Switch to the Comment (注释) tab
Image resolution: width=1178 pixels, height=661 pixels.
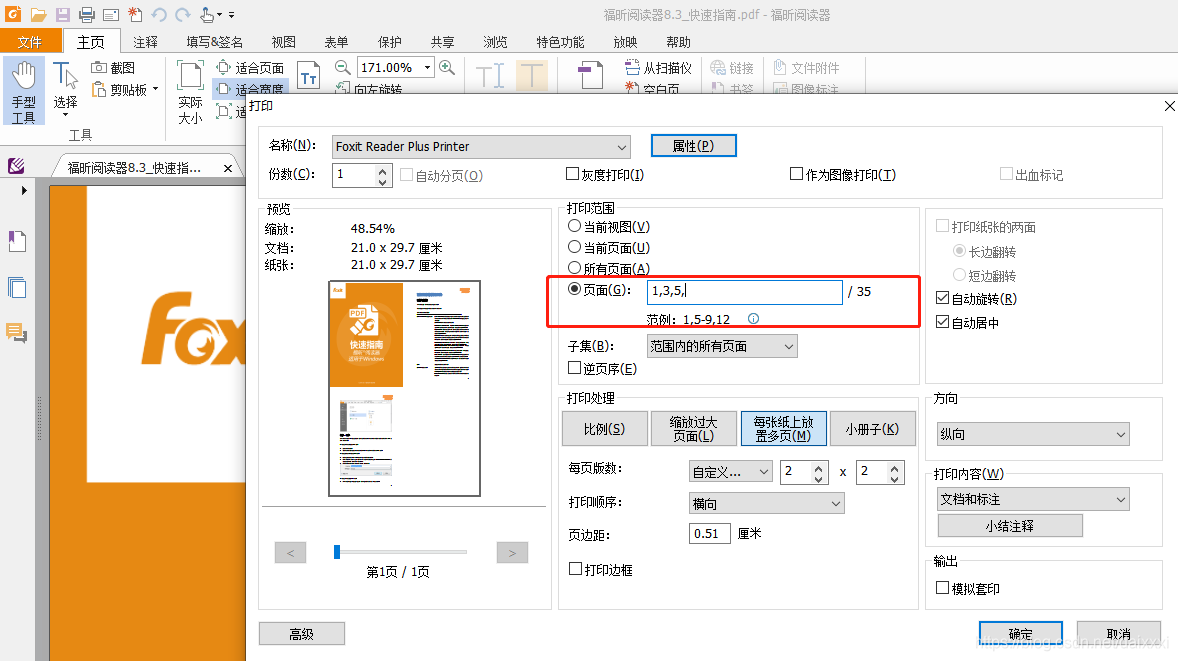coord(145,42)
